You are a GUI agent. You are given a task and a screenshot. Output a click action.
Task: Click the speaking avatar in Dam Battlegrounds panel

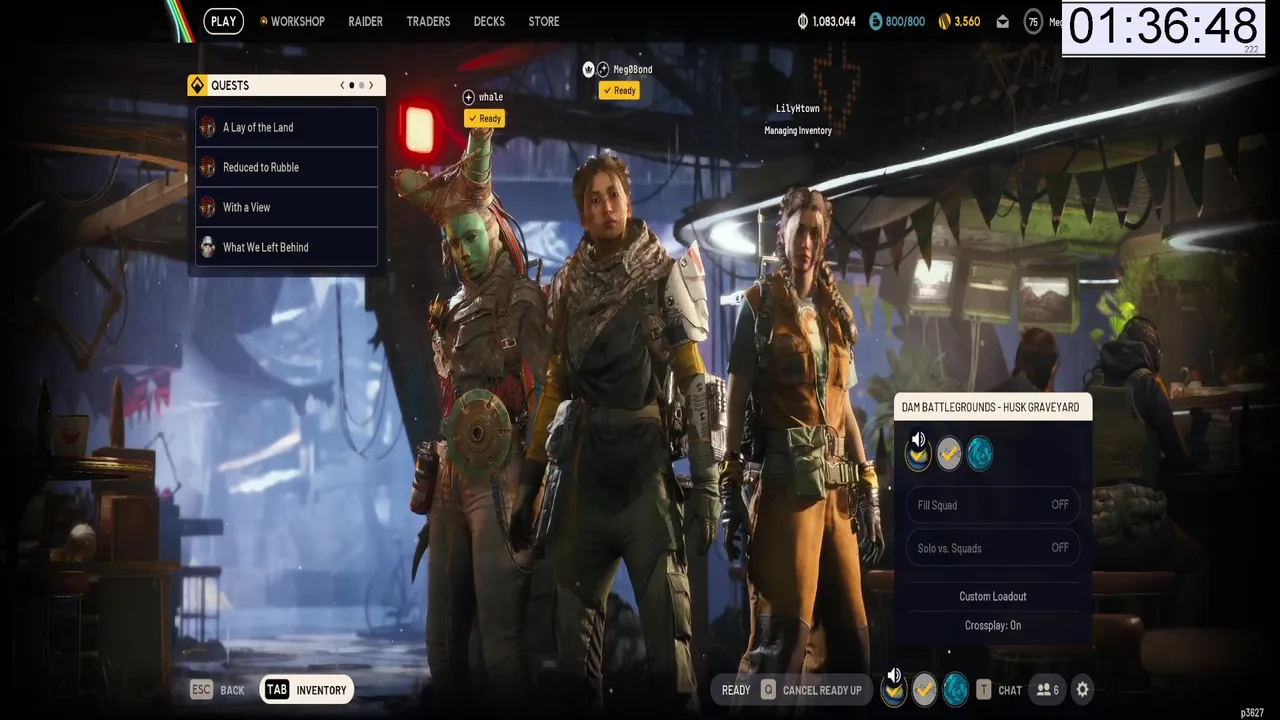917,451
